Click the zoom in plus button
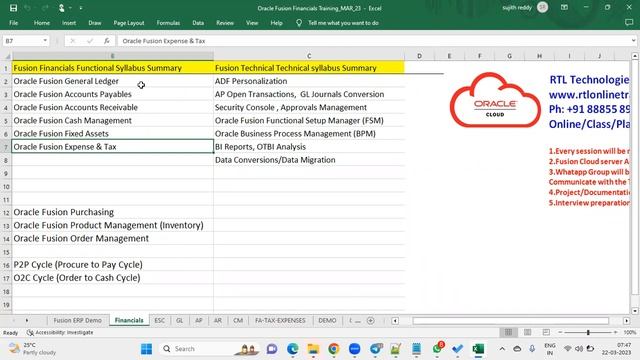 pyautogui.click(x=616, y=332)
